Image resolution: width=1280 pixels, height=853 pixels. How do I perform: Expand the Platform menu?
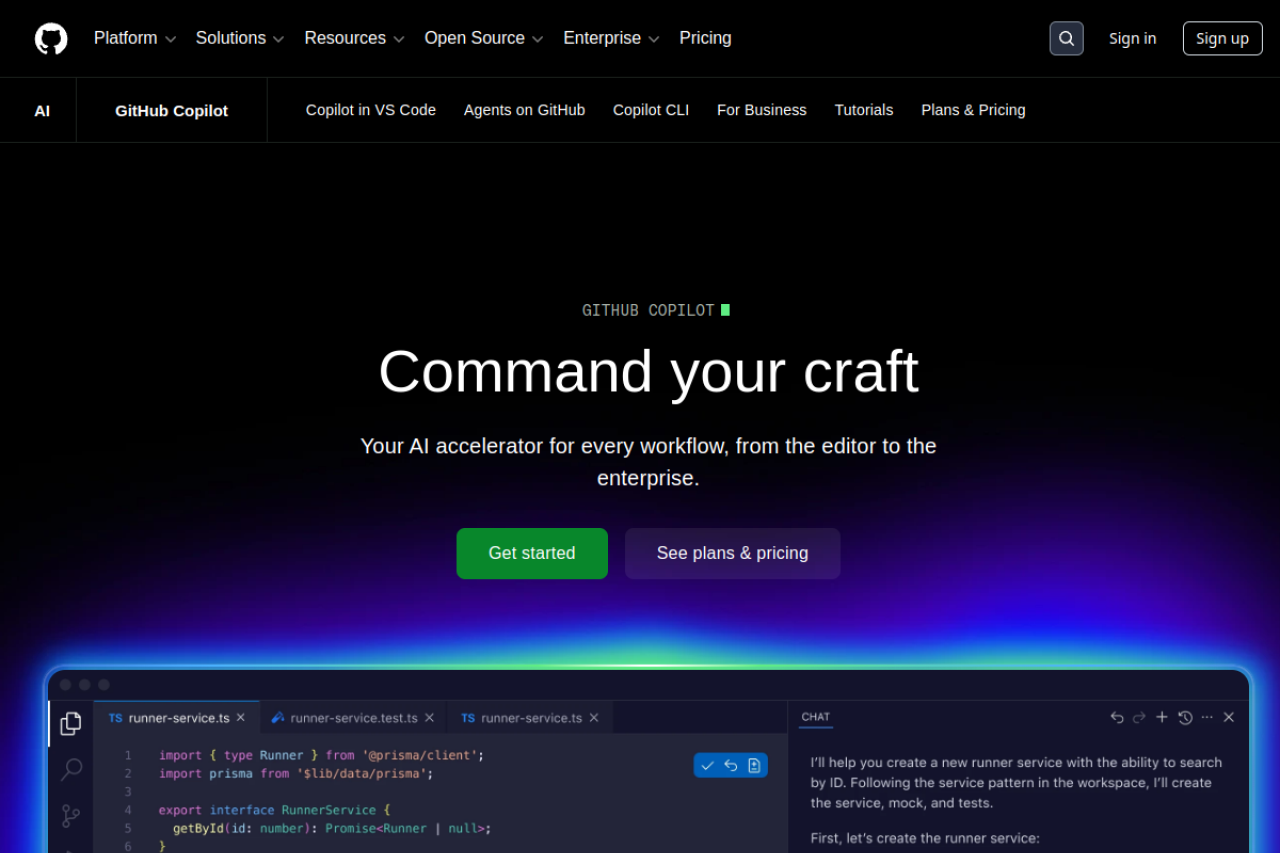point(135,38)
